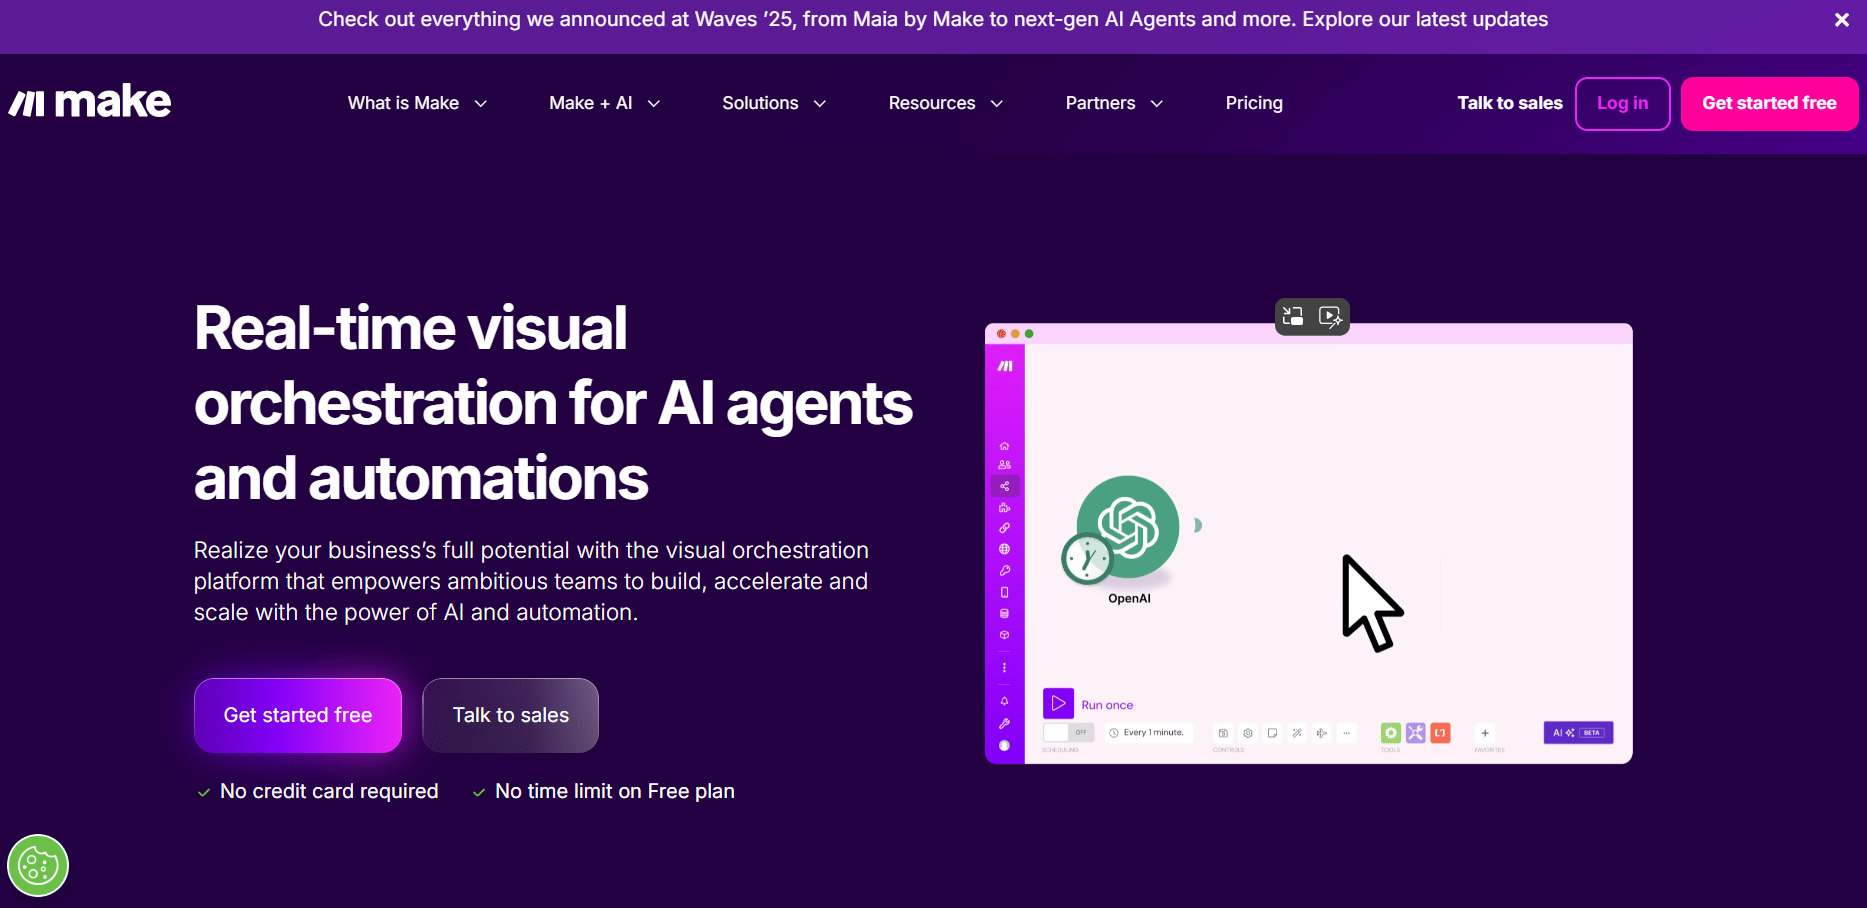Click the hero Talk to sales button

[511, 715]
